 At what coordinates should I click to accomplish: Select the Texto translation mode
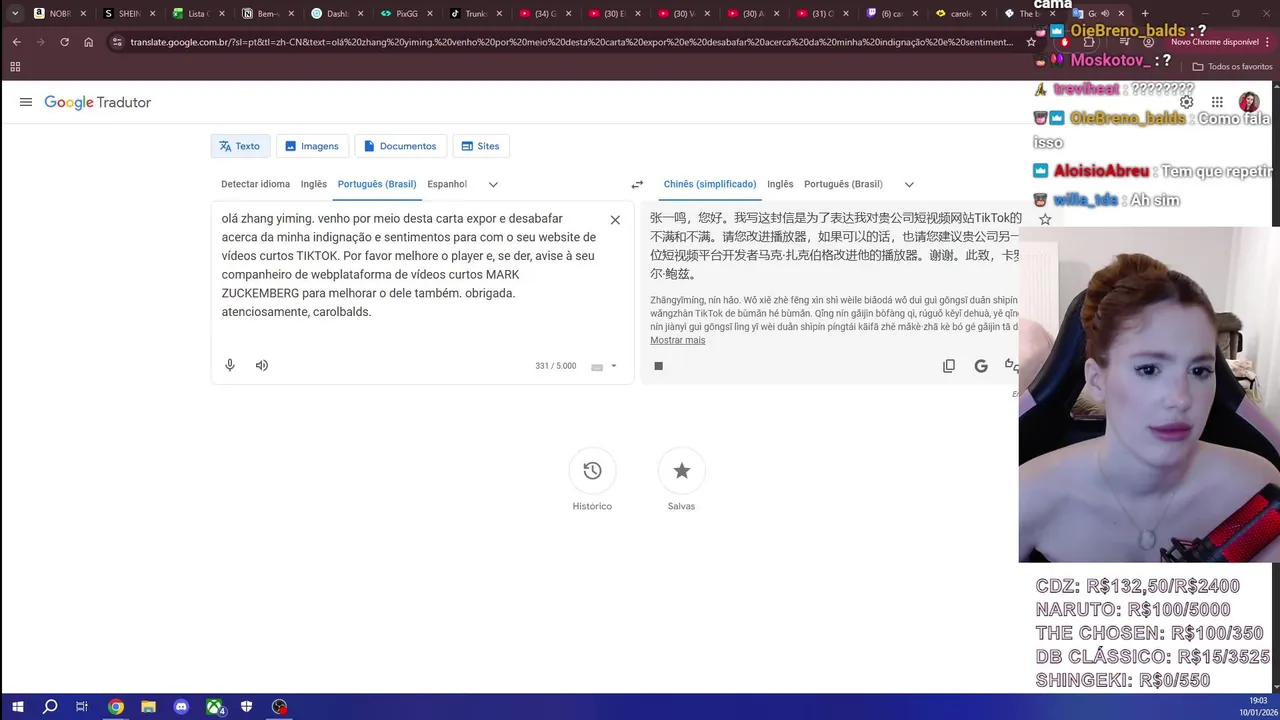click(240, 146)
